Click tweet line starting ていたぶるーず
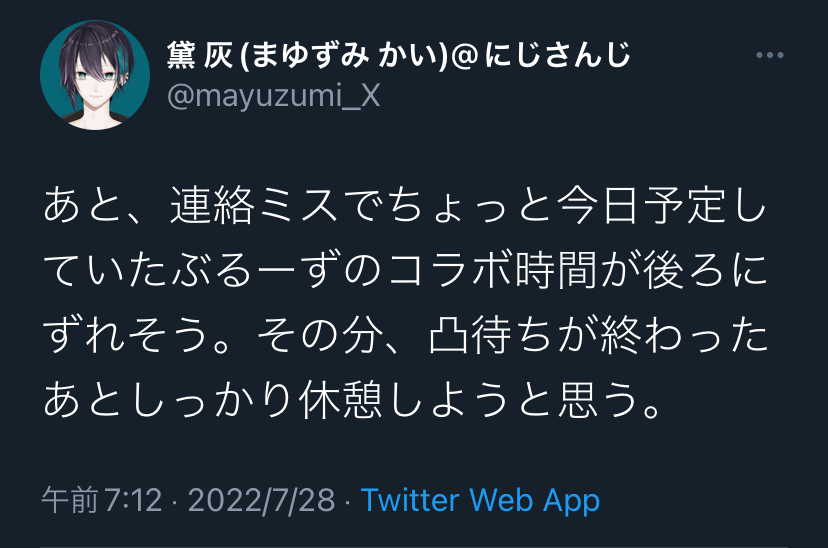Image resolution: width=828 pixels, height=548 pixels. (404, 270)
